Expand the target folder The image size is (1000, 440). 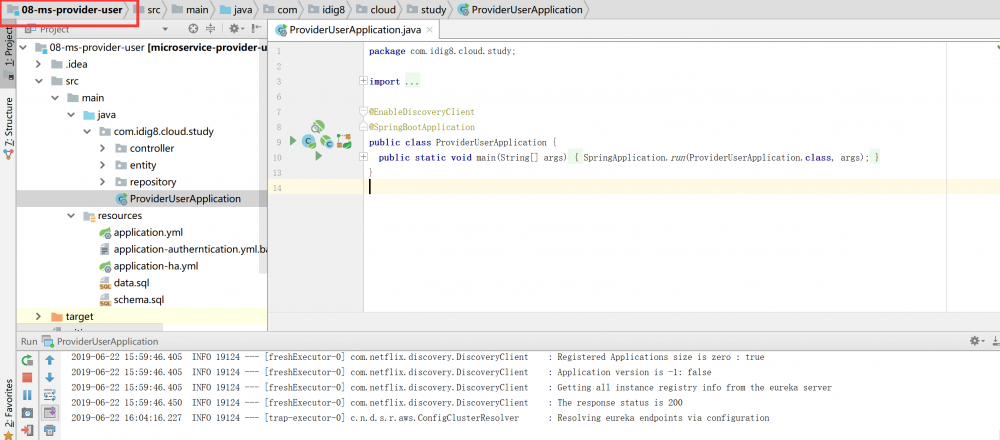(39, 316)
